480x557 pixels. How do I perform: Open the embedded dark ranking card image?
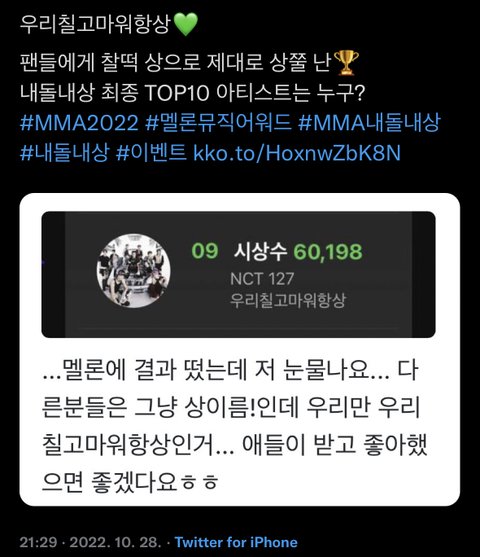pos(238,274)
